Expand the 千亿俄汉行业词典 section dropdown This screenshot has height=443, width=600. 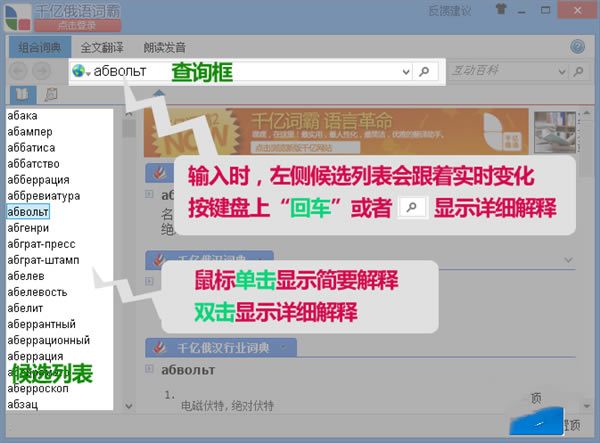(284, 347)
